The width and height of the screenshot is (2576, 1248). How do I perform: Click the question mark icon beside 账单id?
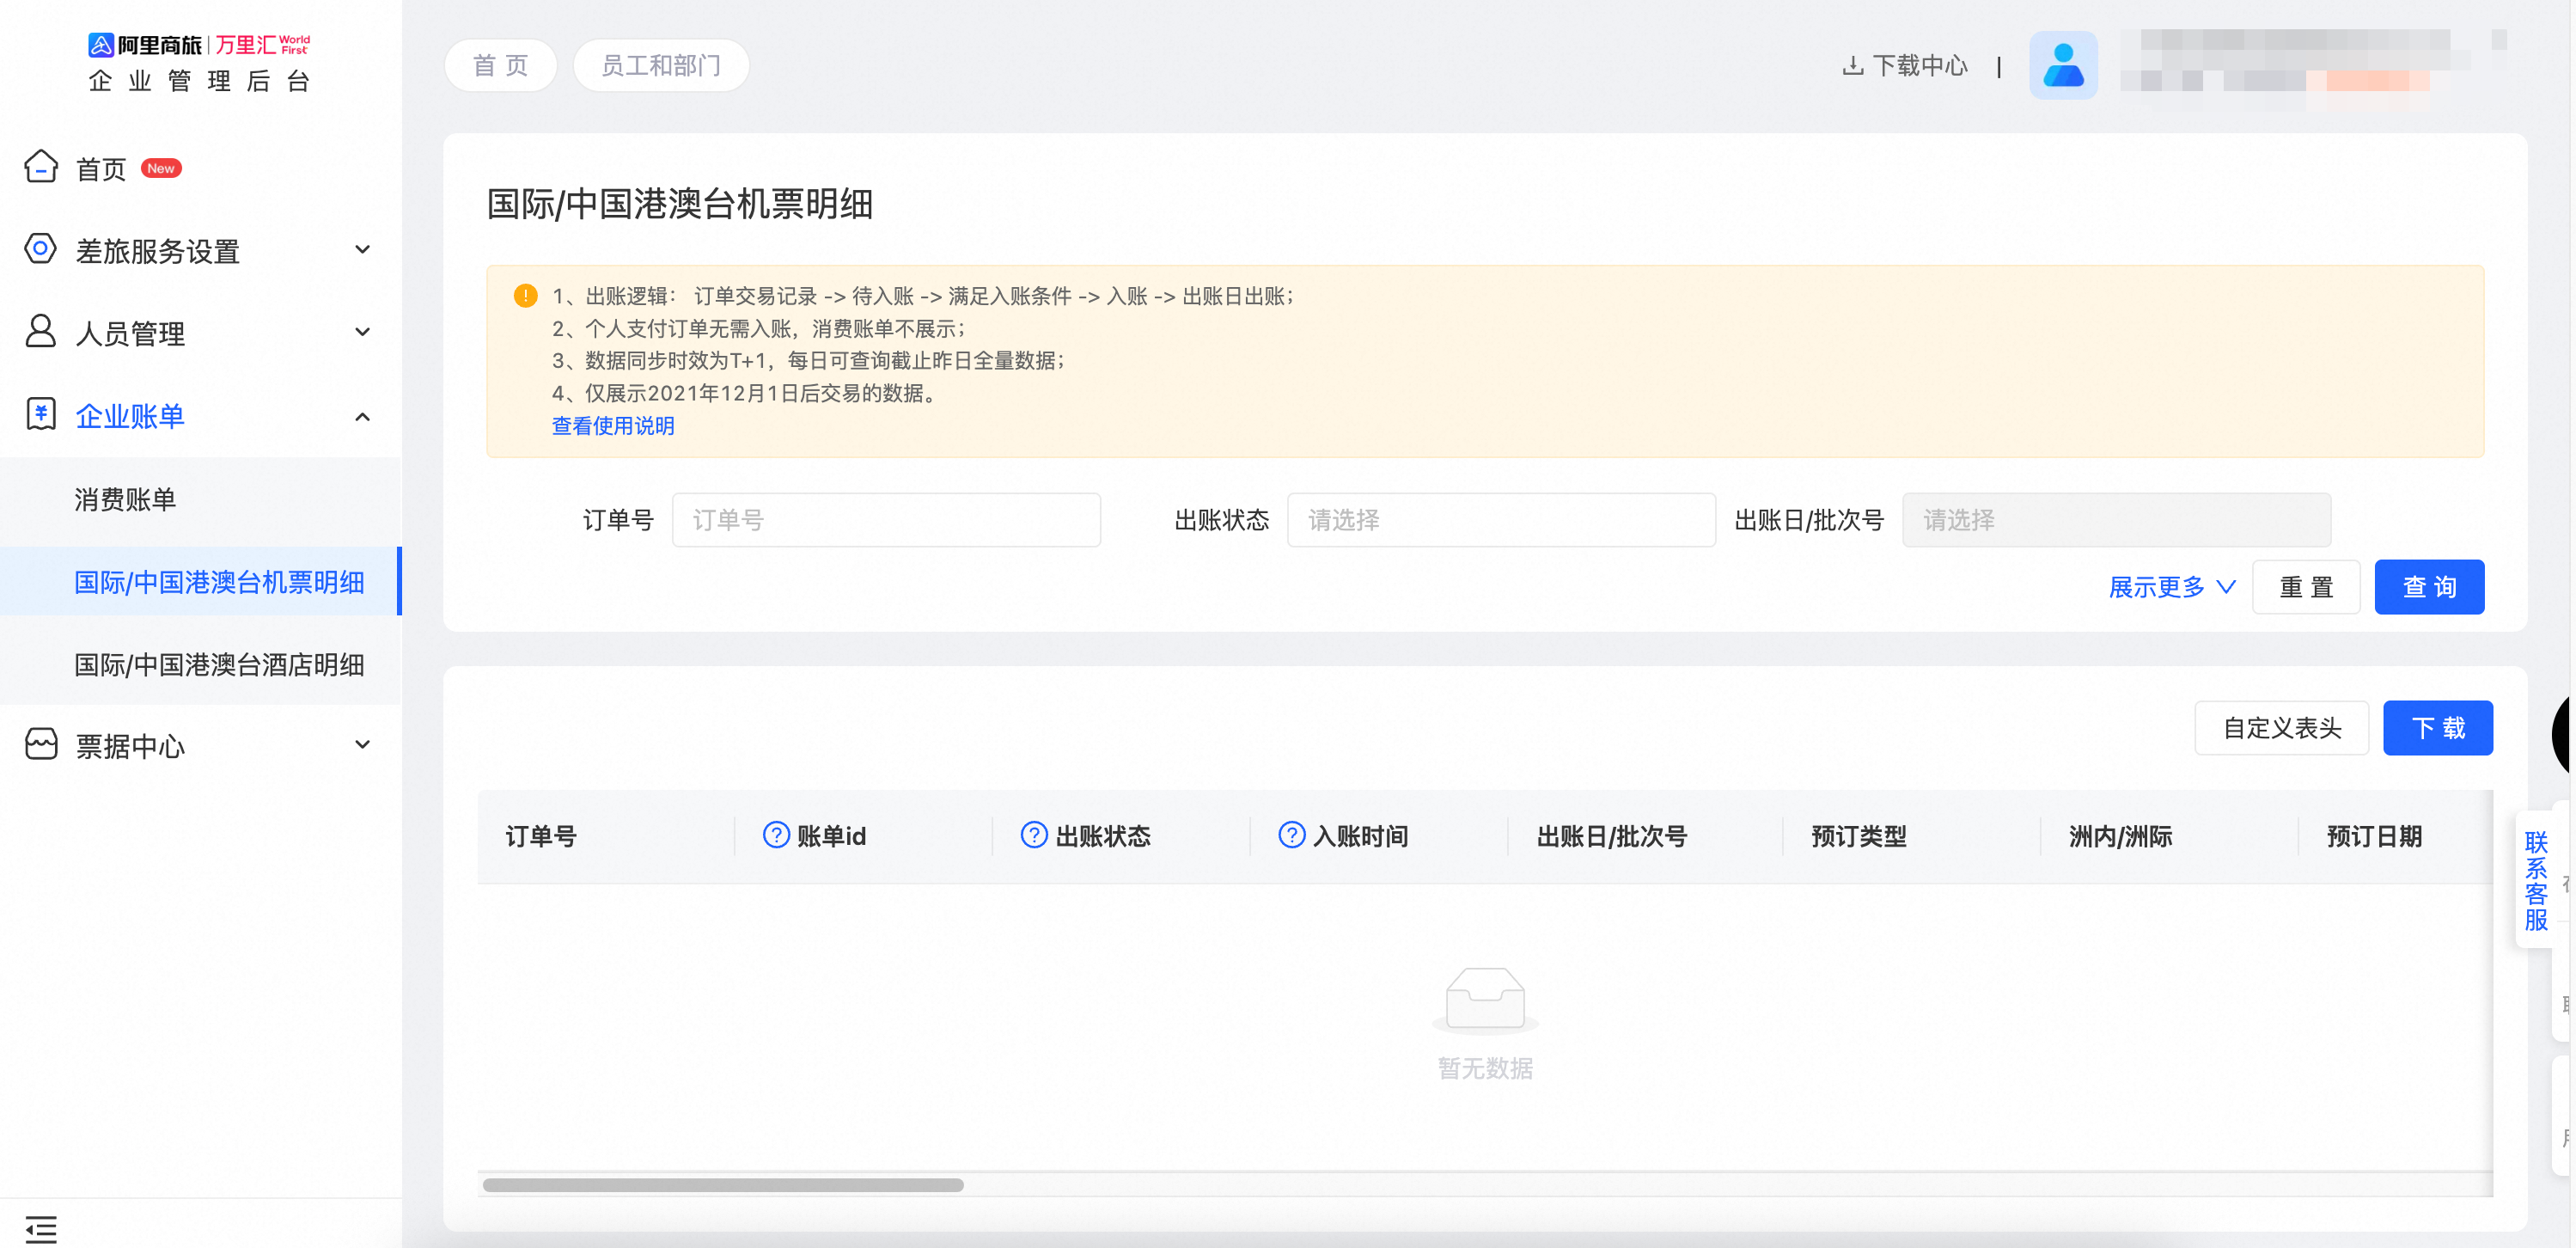tap(776, 835)
